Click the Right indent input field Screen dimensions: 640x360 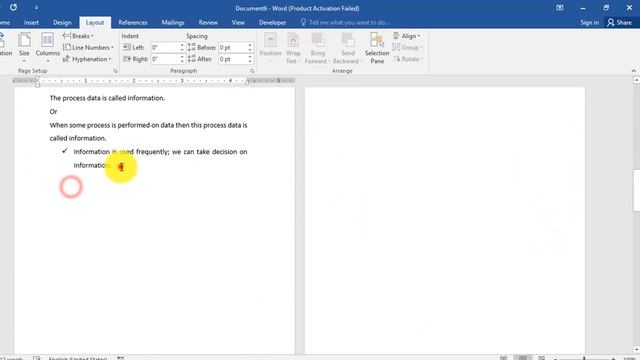click(x=165, y=59)
